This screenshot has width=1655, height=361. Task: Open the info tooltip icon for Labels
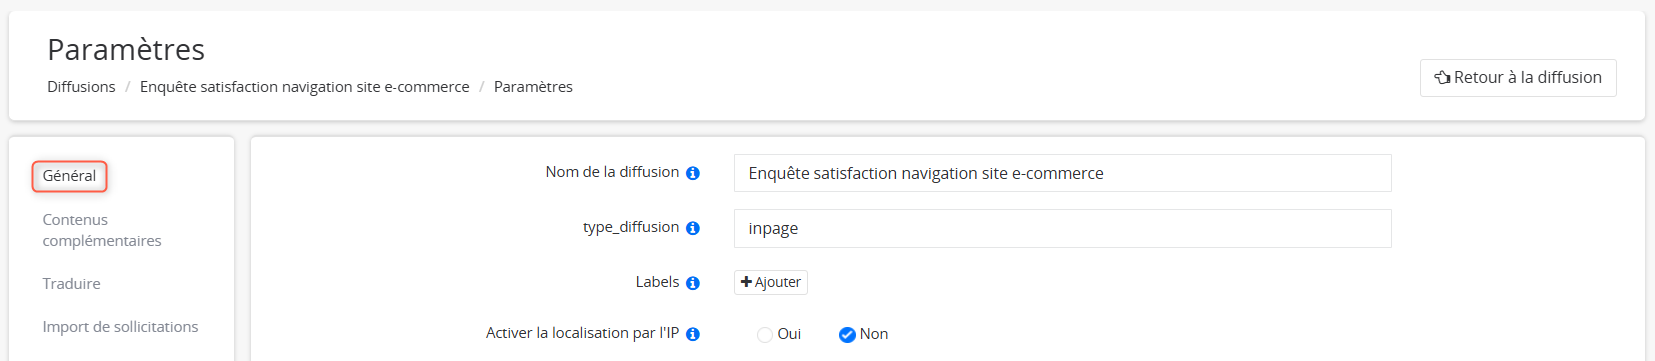pos(693,283)
